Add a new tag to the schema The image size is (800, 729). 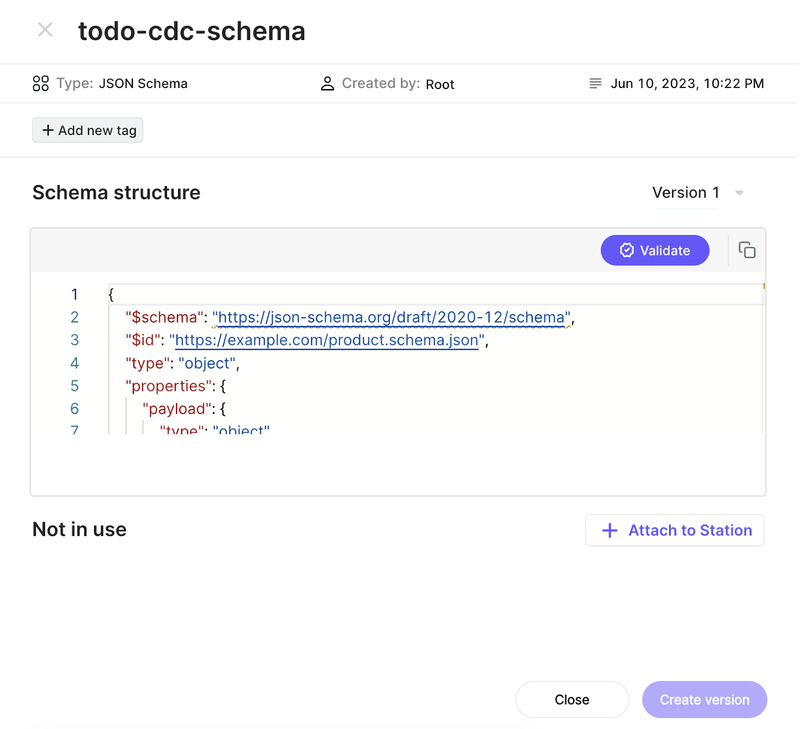88,130
